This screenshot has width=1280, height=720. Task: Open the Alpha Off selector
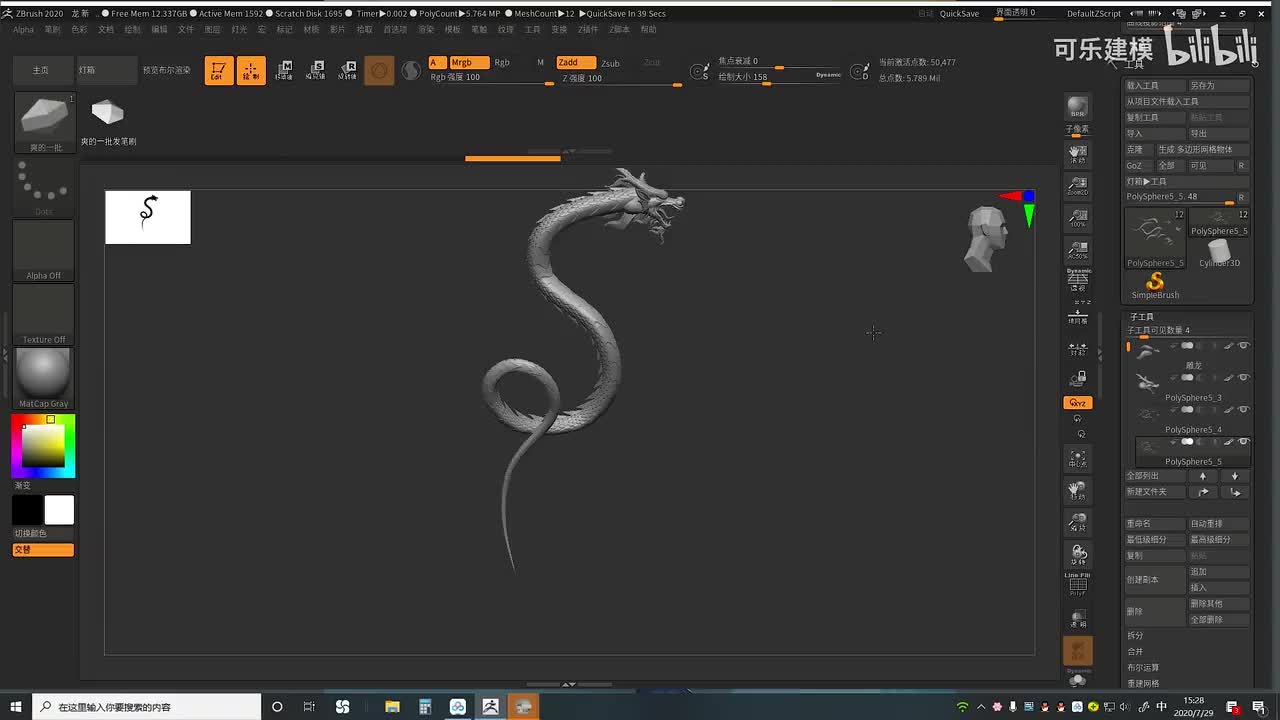(x=44, y=251)
